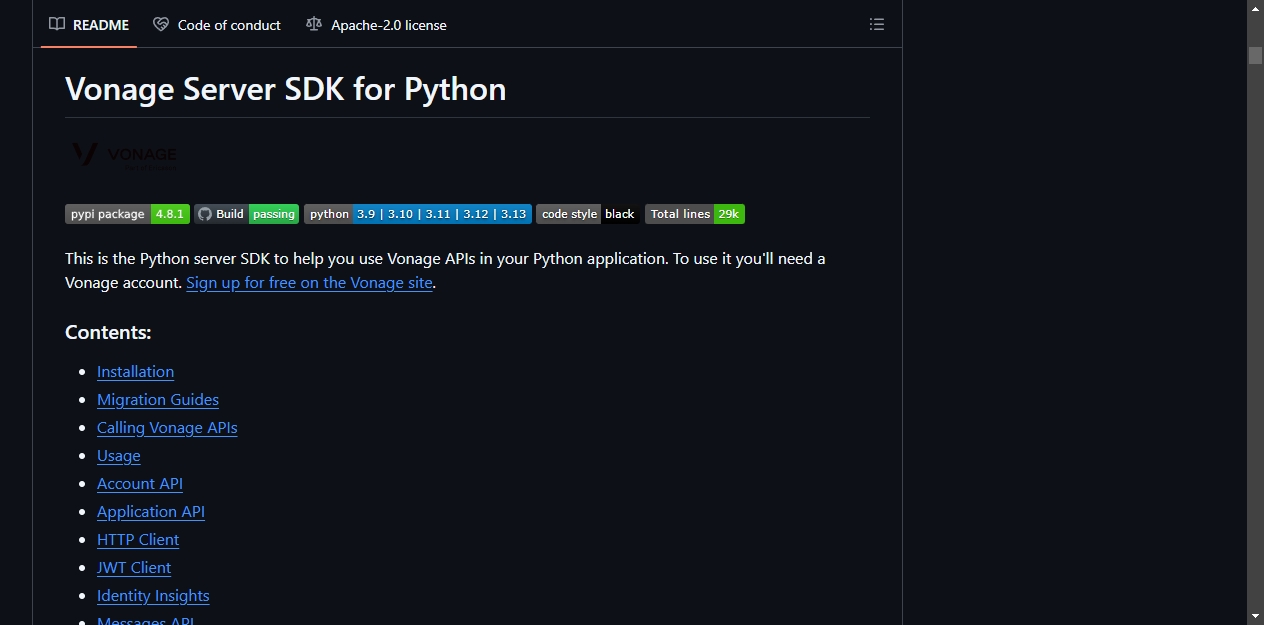Click the scrollbar up arrow
Screen dimensions: 1264x625
coord(1255,8)
